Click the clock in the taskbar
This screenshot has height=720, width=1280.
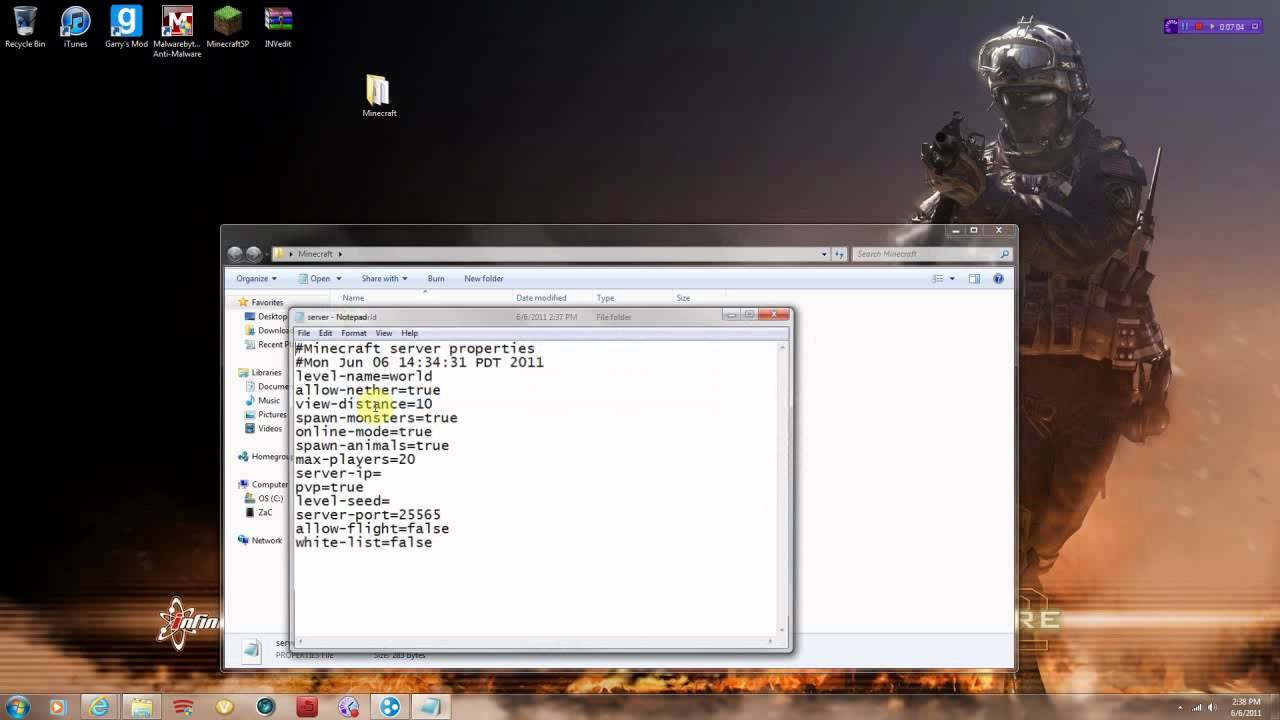(x=1246, y=707)
